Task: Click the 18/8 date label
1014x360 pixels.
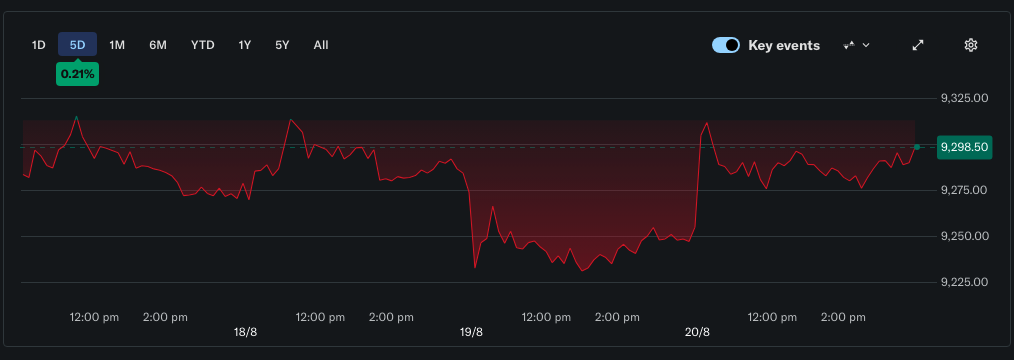Action: 245,332
